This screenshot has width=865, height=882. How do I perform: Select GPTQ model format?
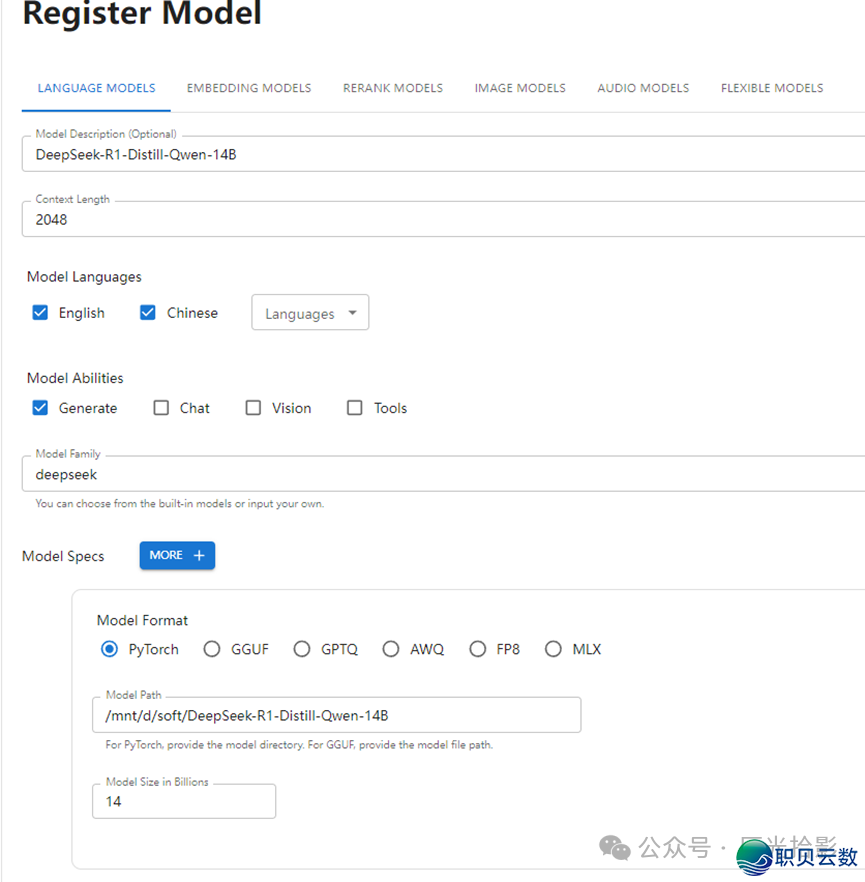click(301, 649)
